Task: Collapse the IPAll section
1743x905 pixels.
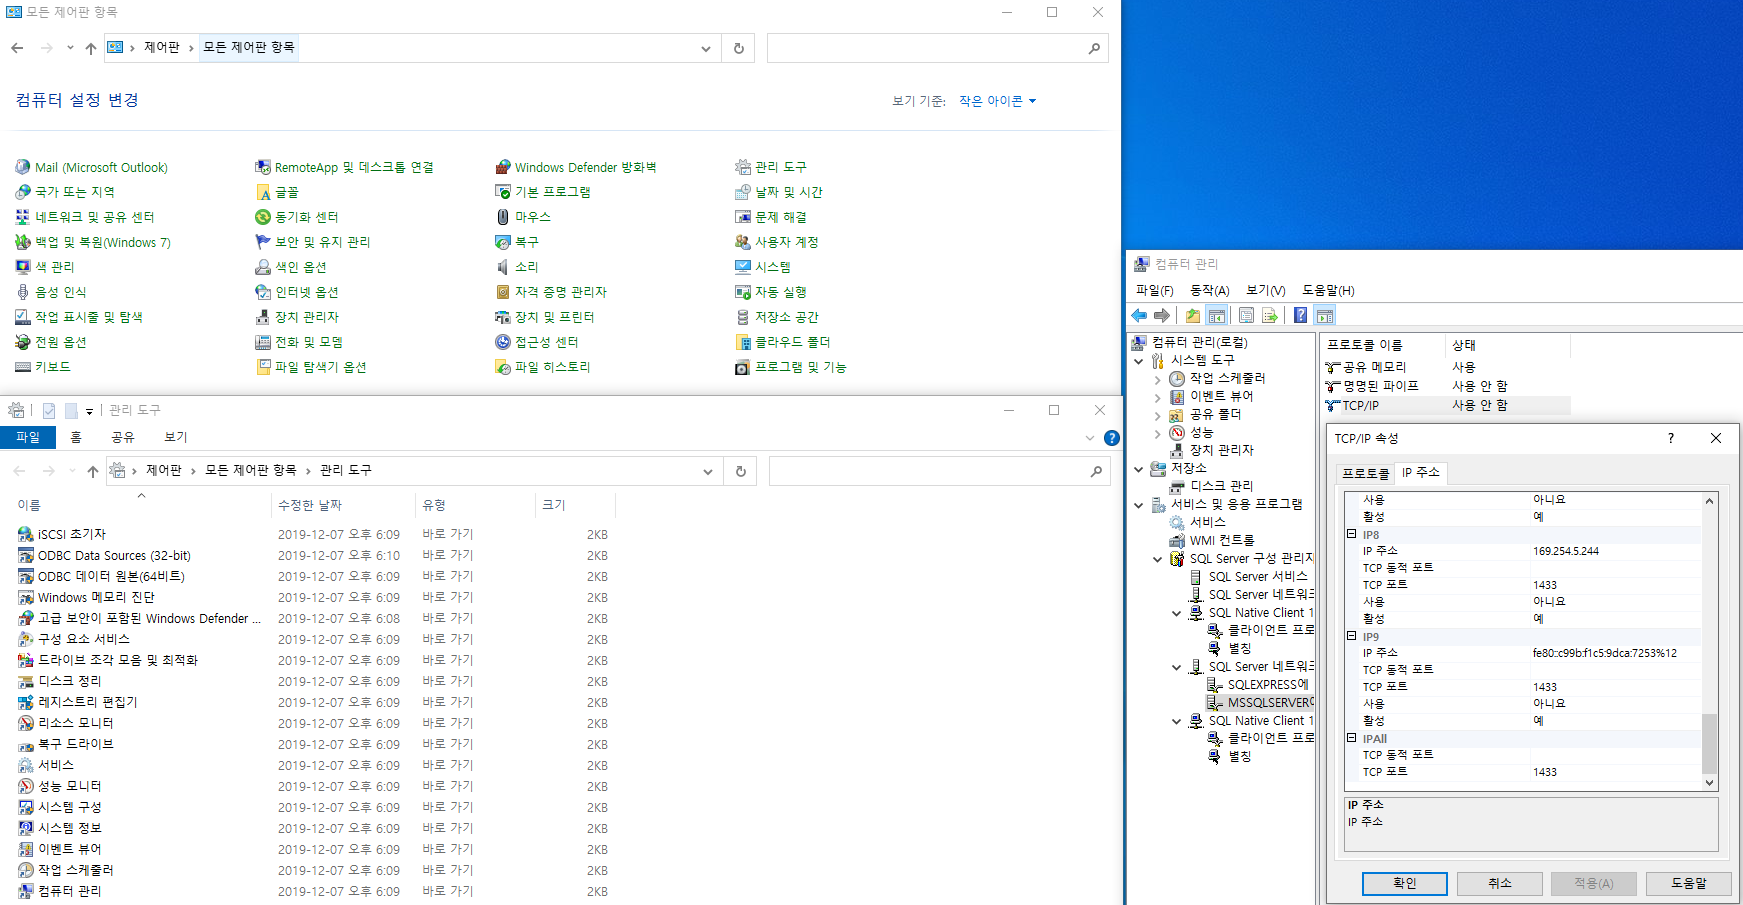Action: point(1352,738)
